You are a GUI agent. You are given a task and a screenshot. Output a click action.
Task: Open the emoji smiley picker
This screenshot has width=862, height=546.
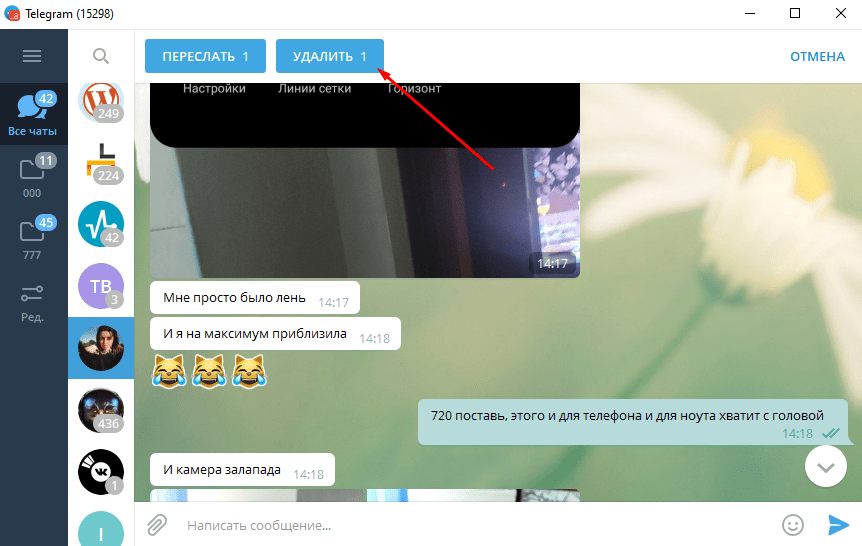click(793, 524)
